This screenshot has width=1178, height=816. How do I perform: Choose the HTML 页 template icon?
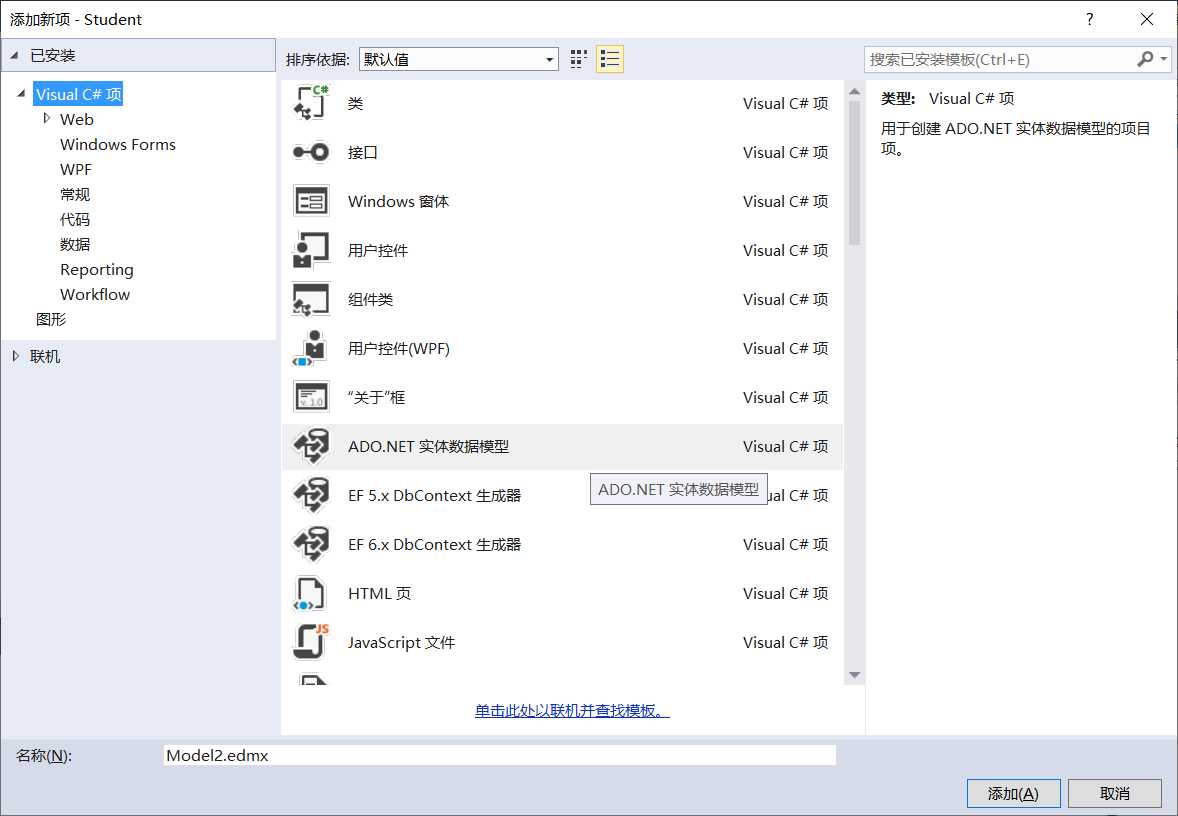[311, 594]
